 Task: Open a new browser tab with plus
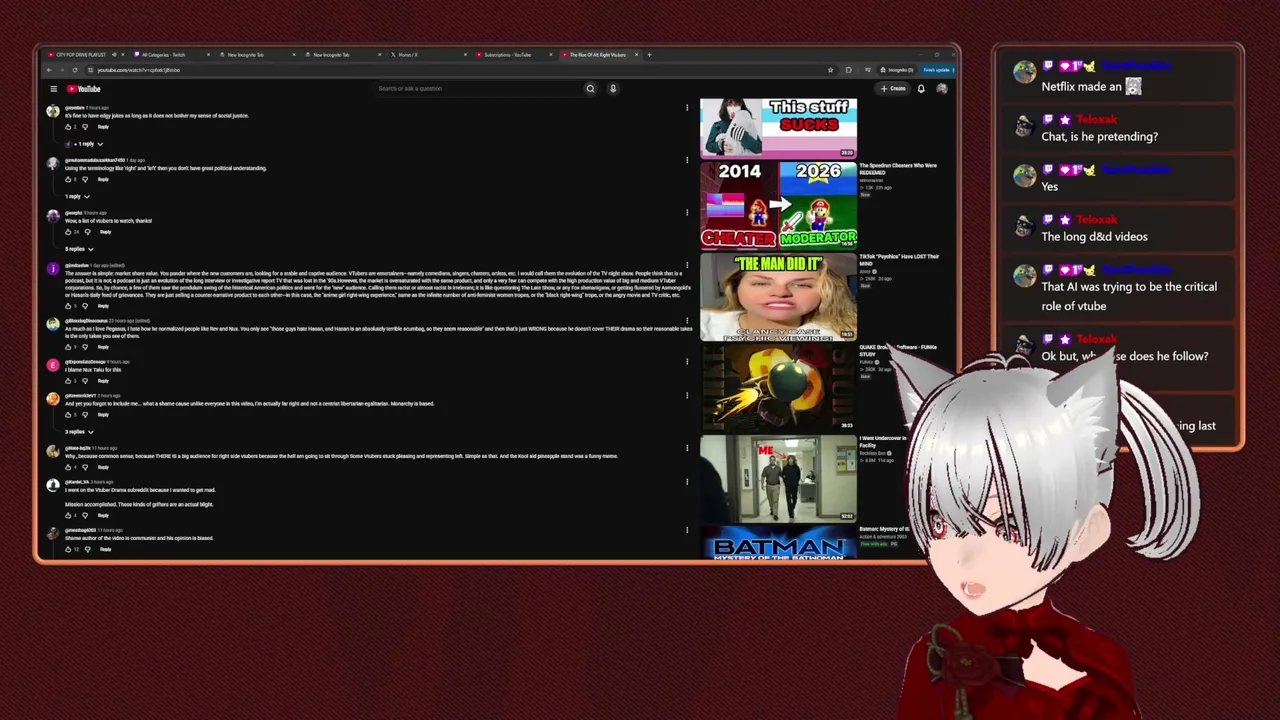pyautogui.click(x=649, y=55)
